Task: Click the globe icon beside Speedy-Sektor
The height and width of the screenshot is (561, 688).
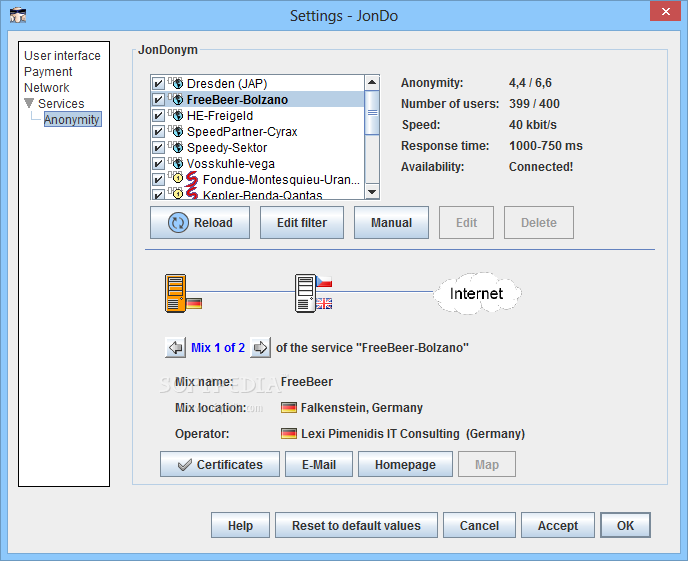Action: click(x=177, y=147)
